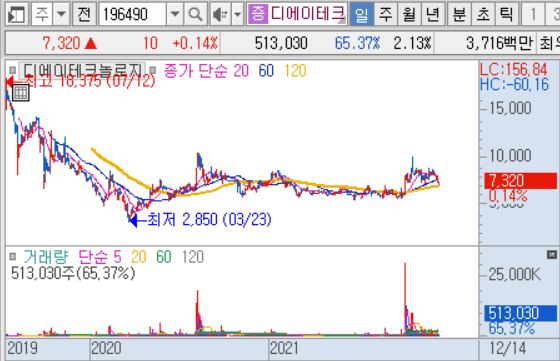Click the 2020 date axis label

click(106, 348)
